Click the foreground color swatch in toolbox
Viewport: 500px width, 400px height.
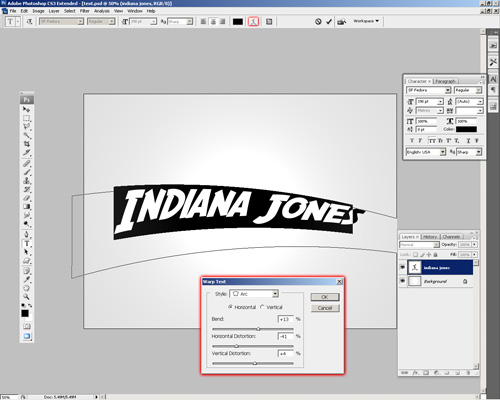coord(25,313)
